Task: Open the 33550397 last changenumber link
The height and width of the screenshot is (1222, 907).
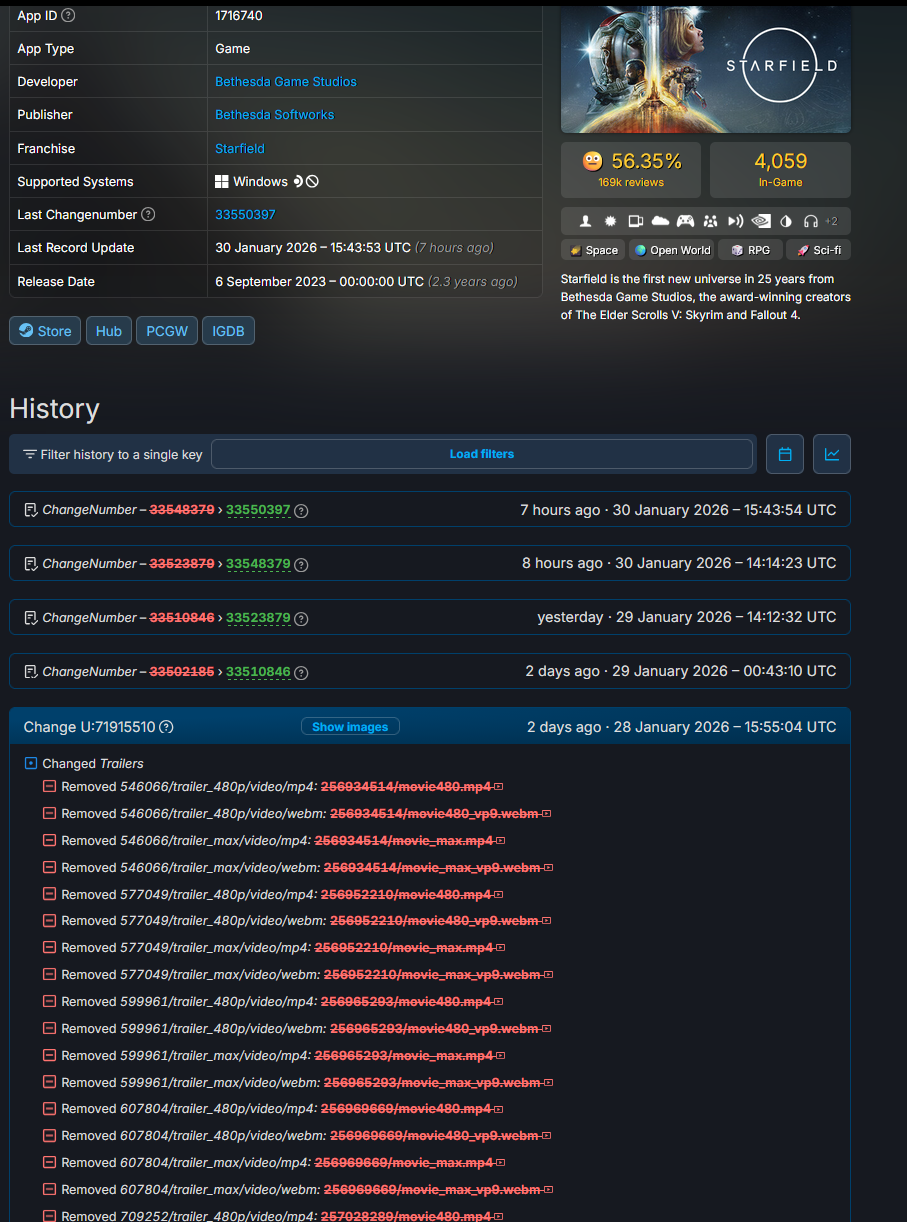Action: click(x=245, y=215)
